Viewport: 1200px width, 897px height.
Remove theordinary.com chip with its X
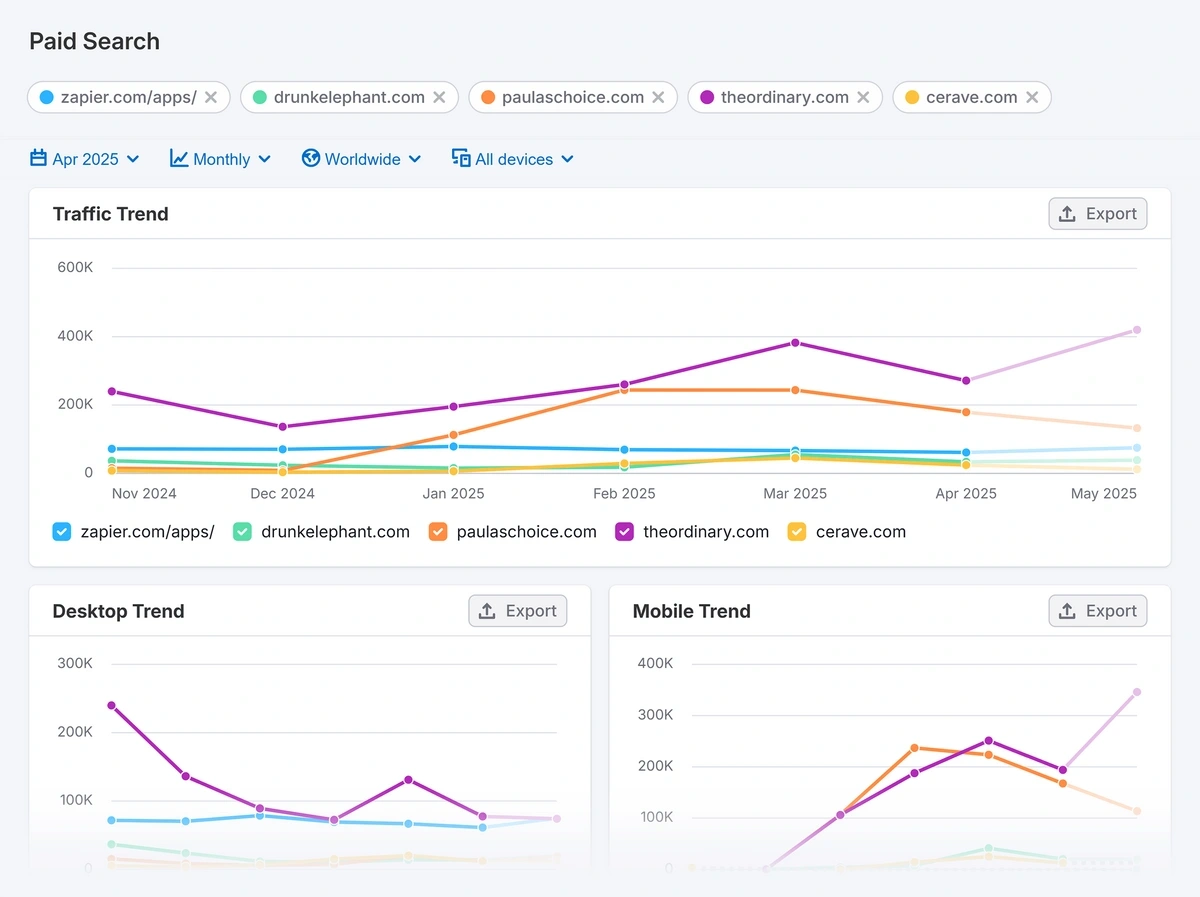pyautogui.click(x=863, y=97)
